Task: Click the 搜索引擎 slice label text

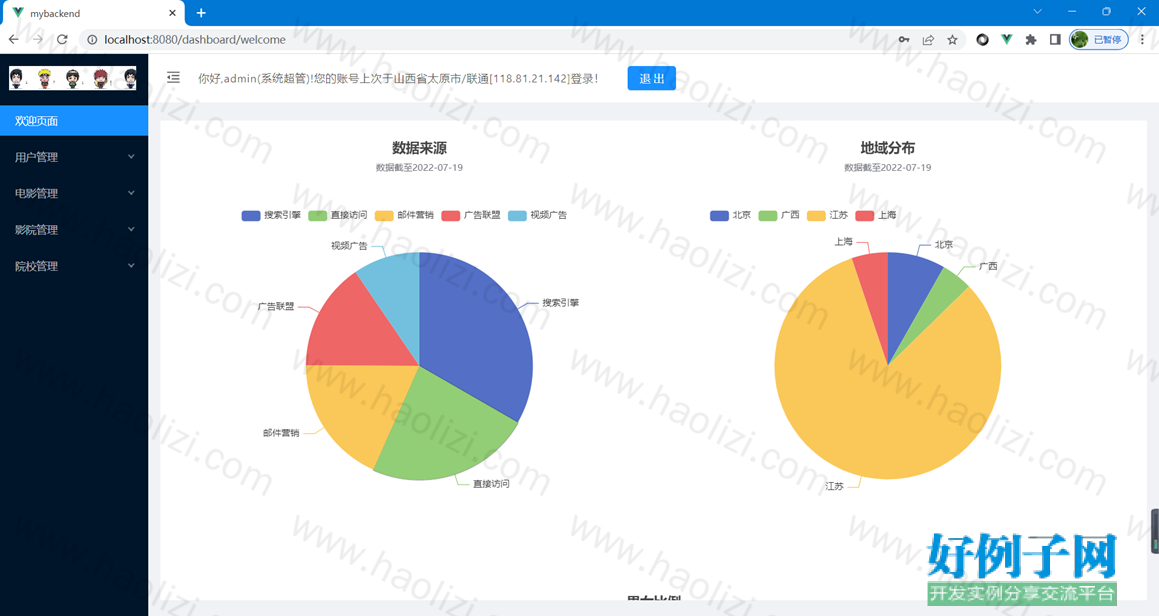Action: coord(560,302)
